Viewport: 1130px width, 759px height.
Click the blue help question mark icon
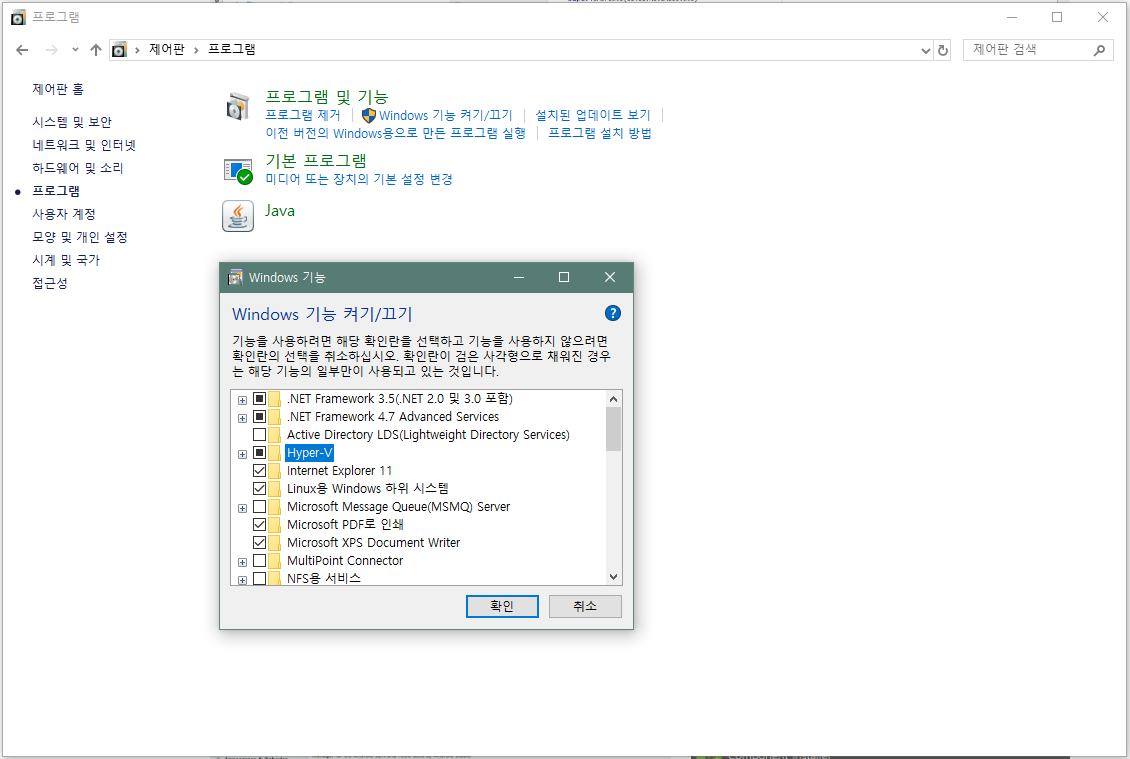tap(613, 313)
